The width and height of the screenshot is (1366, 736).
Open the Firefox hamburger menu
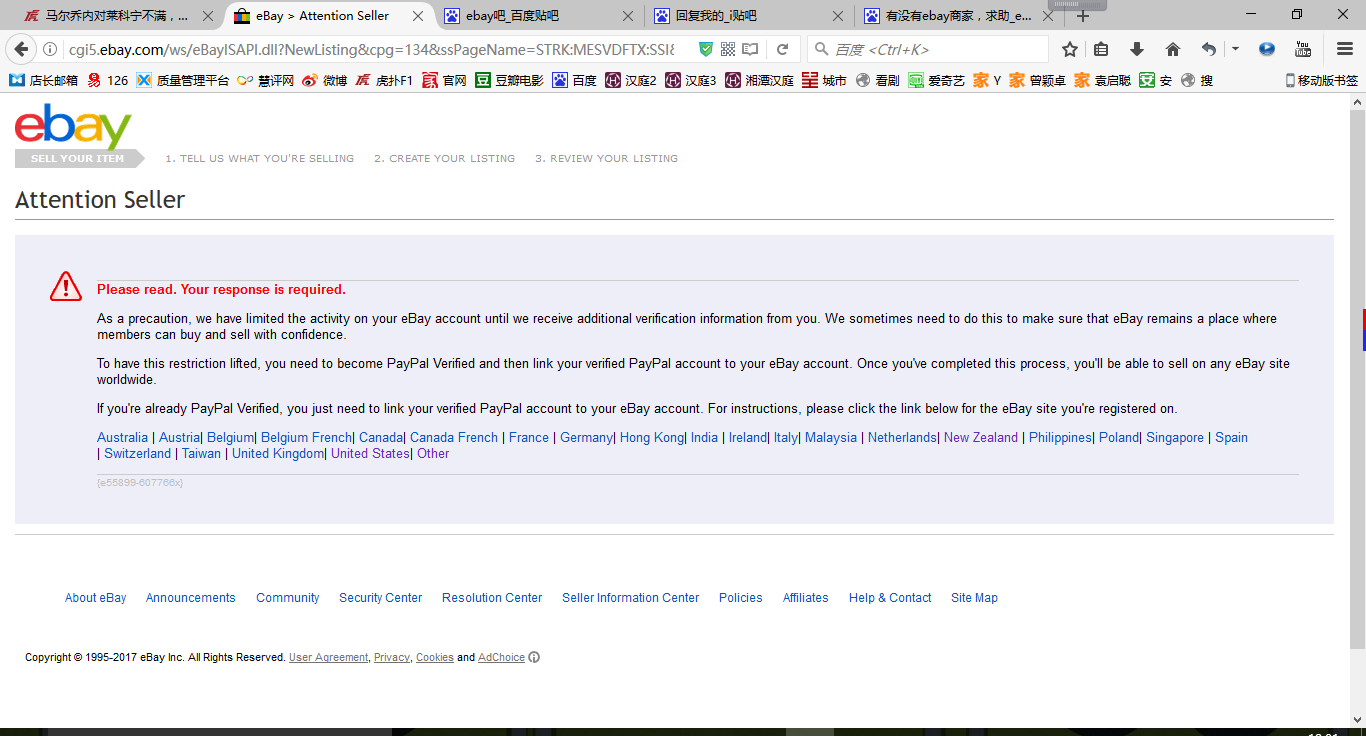1345,49
